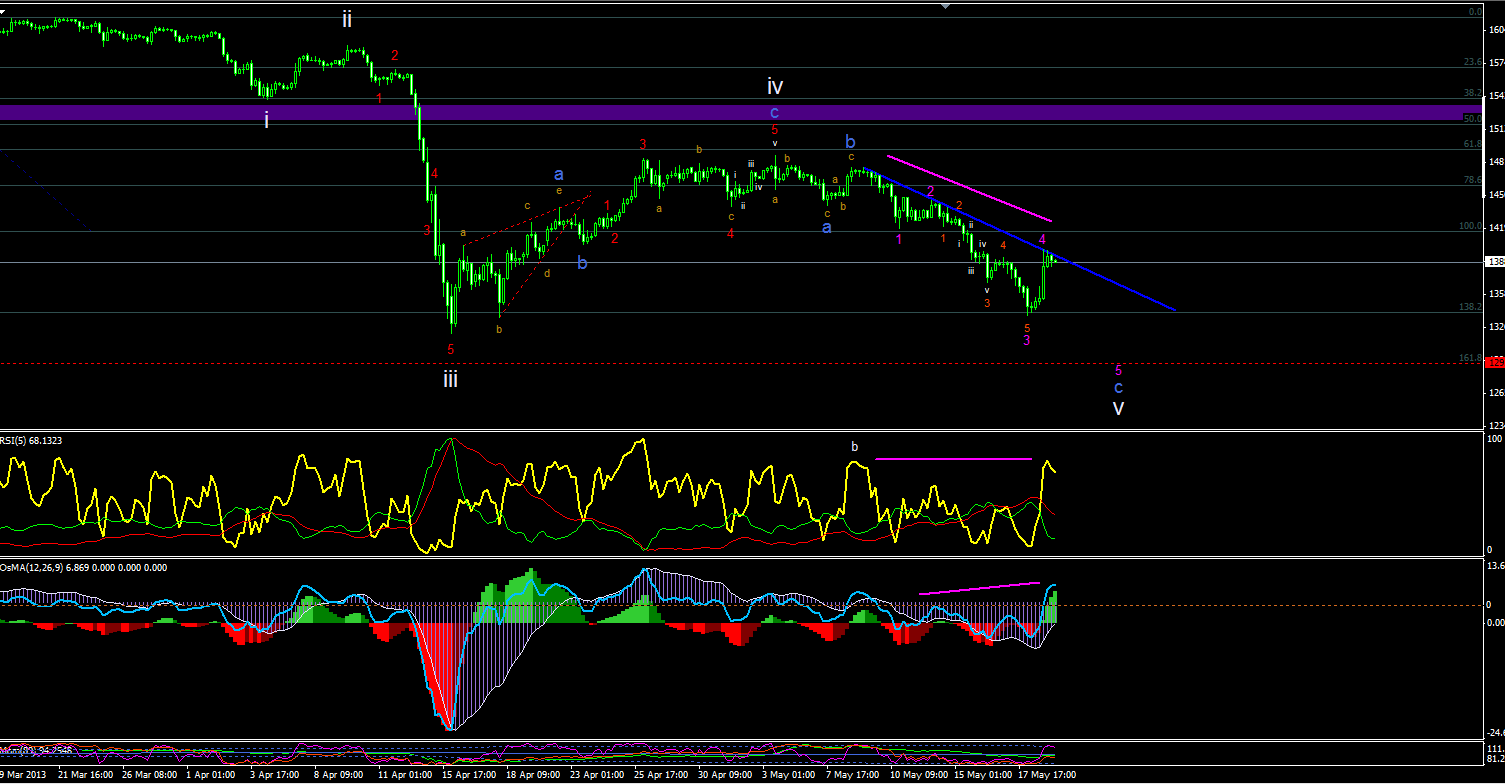The image size is (1505, 784).
Task: Click the magenta '5' projected wave label
Action: [1118, 370]
